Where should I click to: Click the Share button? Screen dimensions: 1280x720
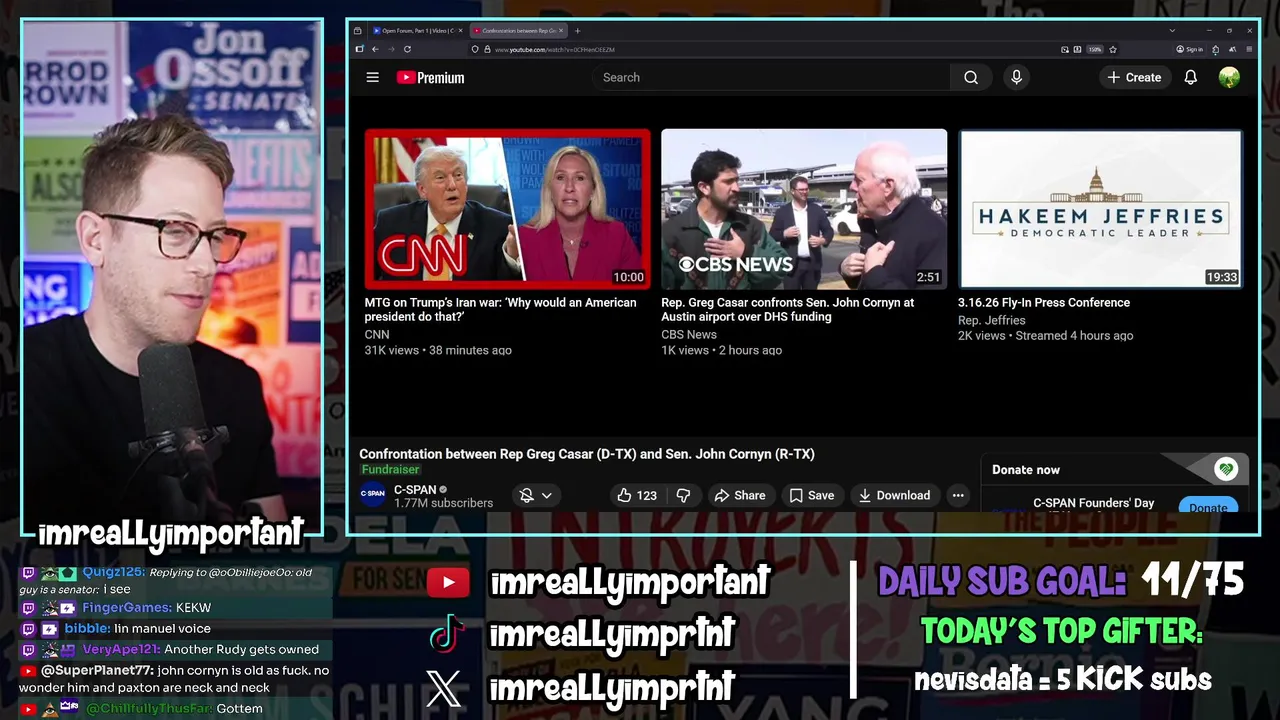pyautogui.click(x=739, y=495)
